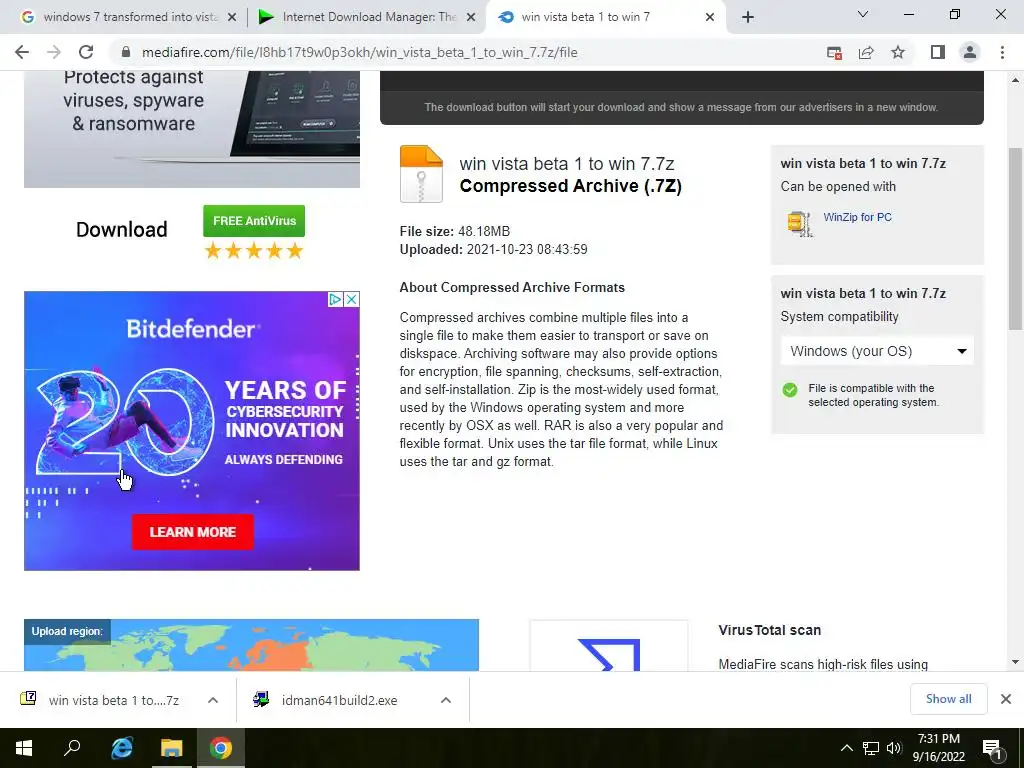This screenshot has width=1024, height=768.
Task: Open the notification center icon
Action: 993,748
